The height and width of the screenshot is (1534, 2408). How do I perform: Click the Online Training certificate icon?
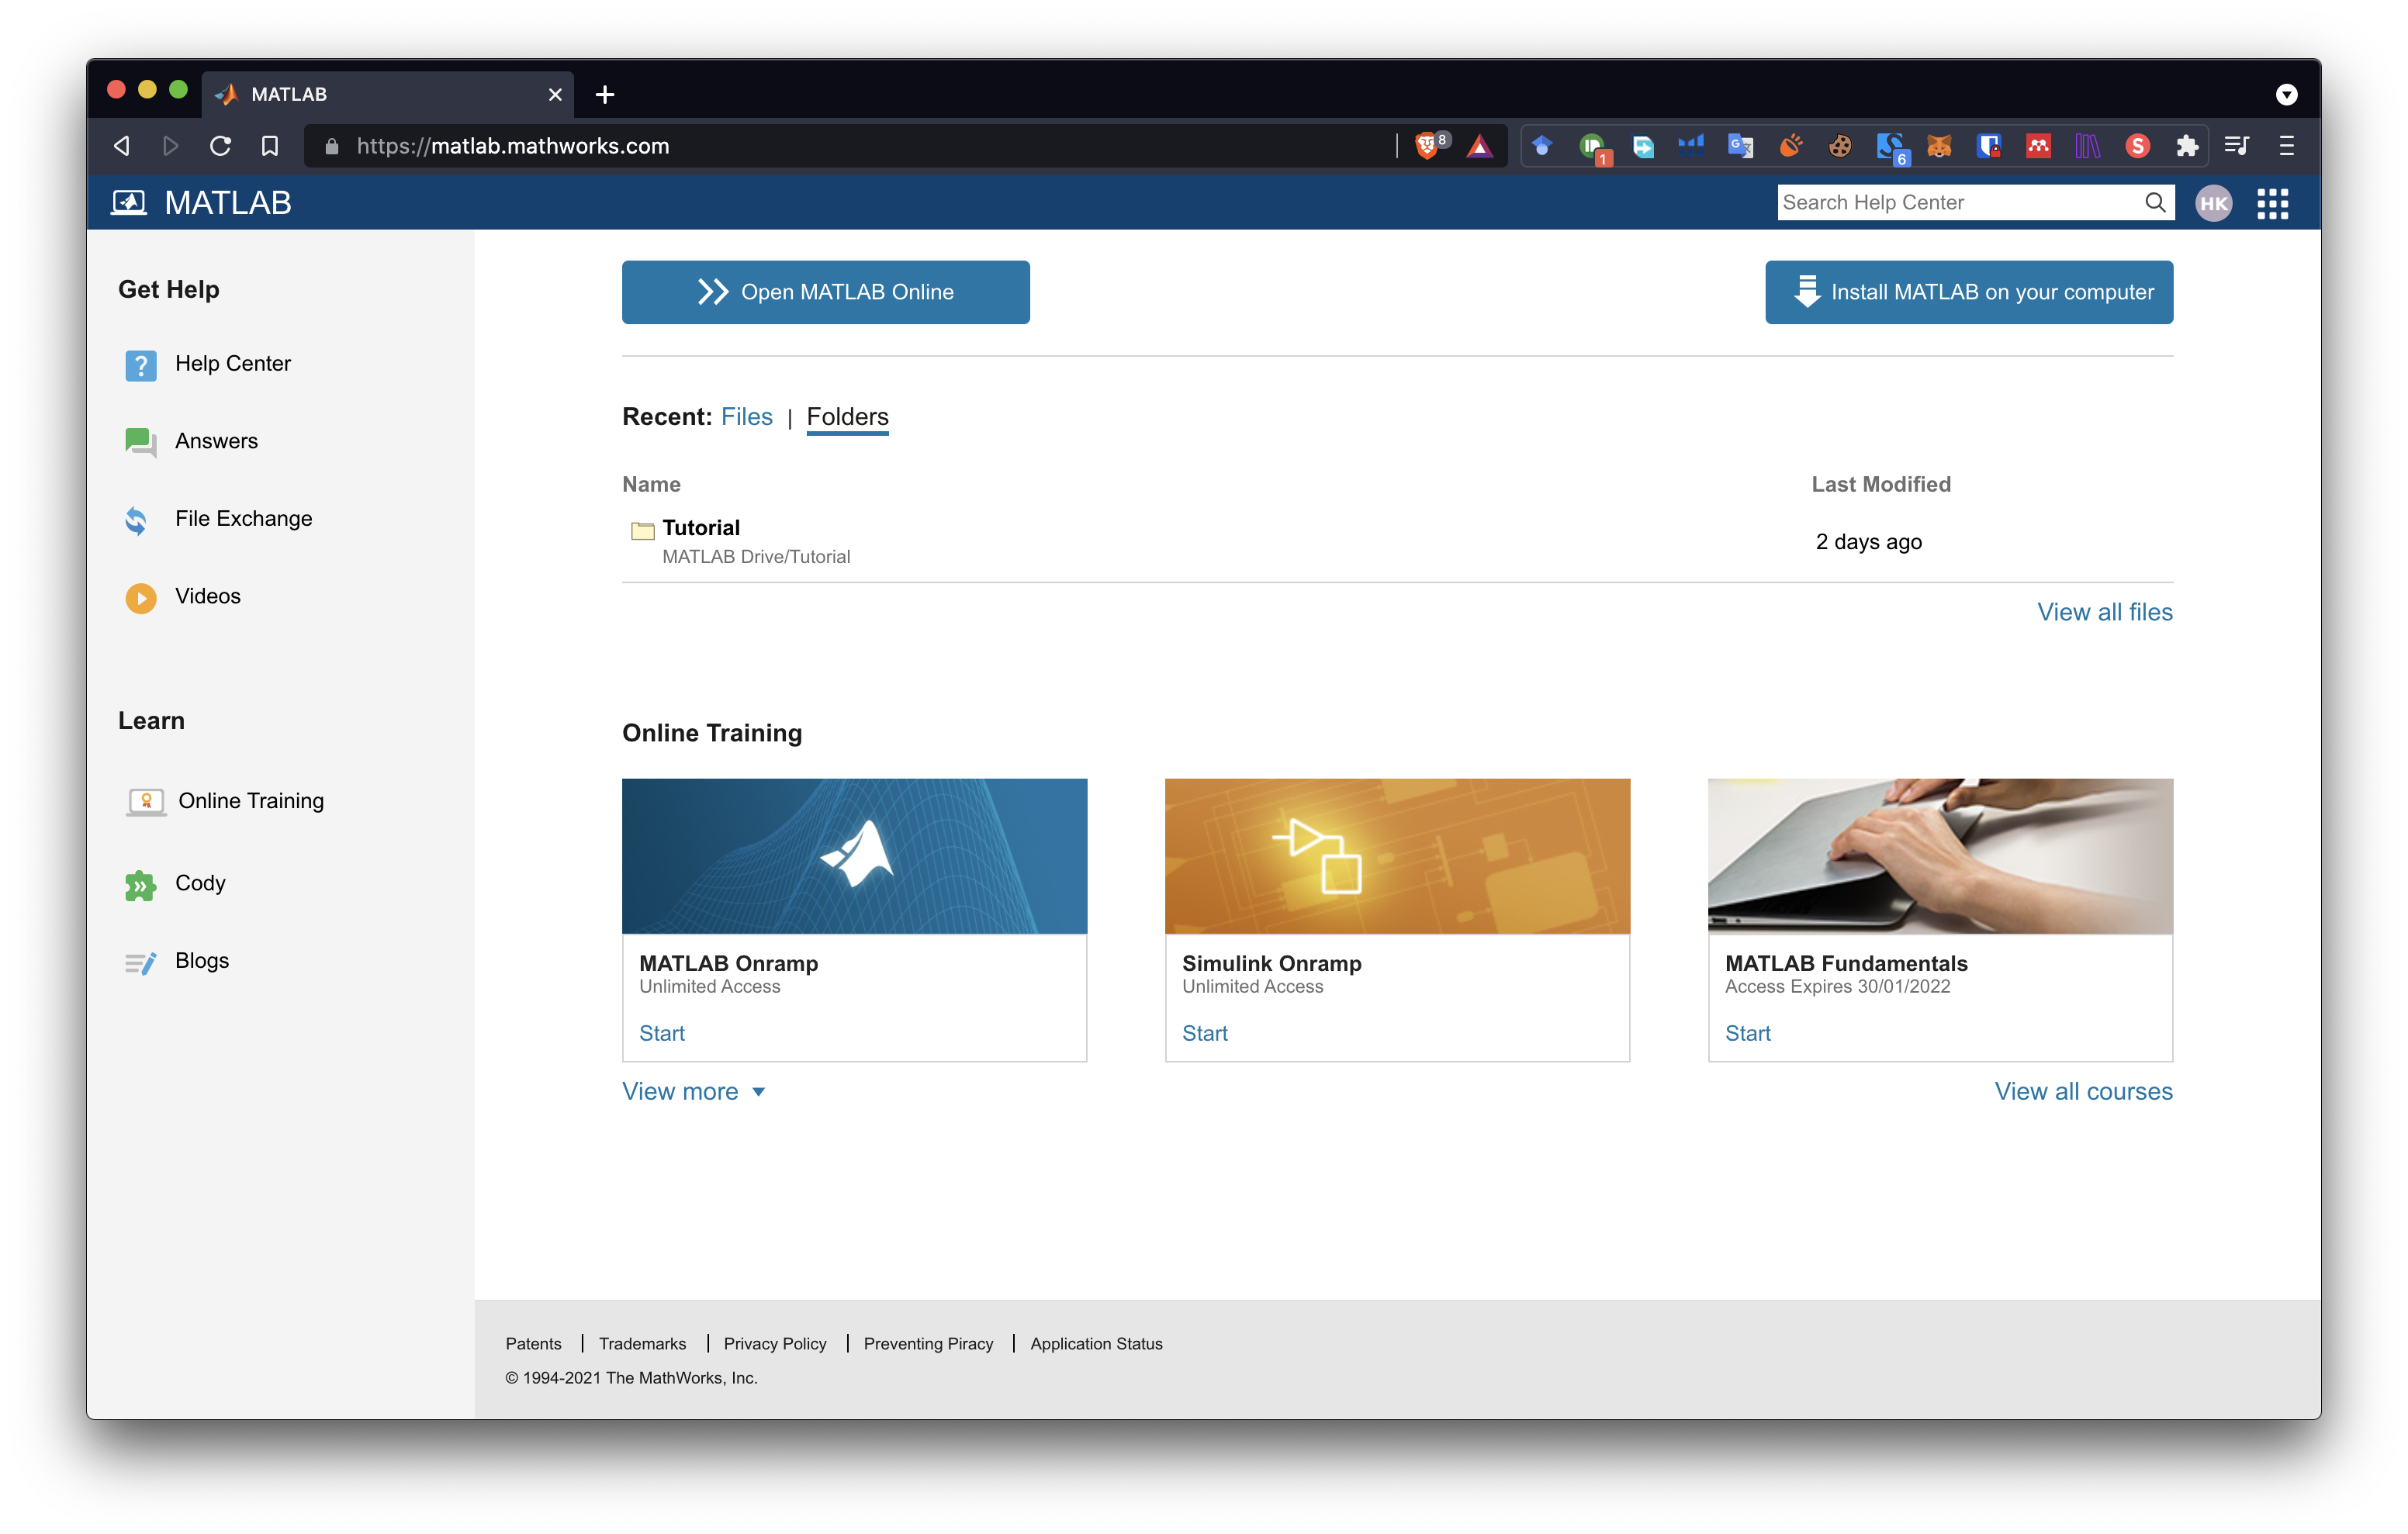[146, 801]
